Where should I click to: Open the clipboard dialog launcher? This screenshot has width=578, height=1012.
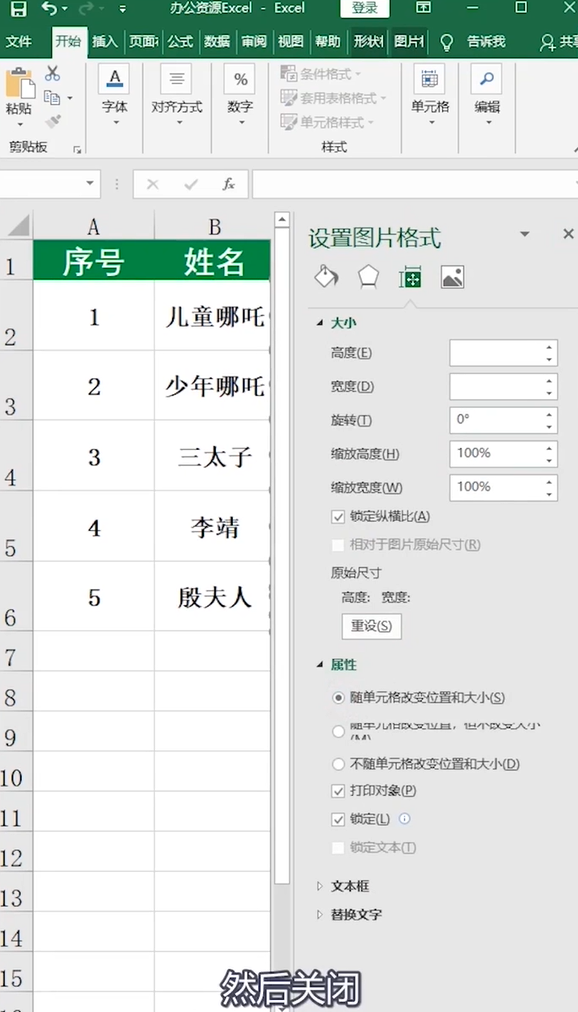coord(77,150)
